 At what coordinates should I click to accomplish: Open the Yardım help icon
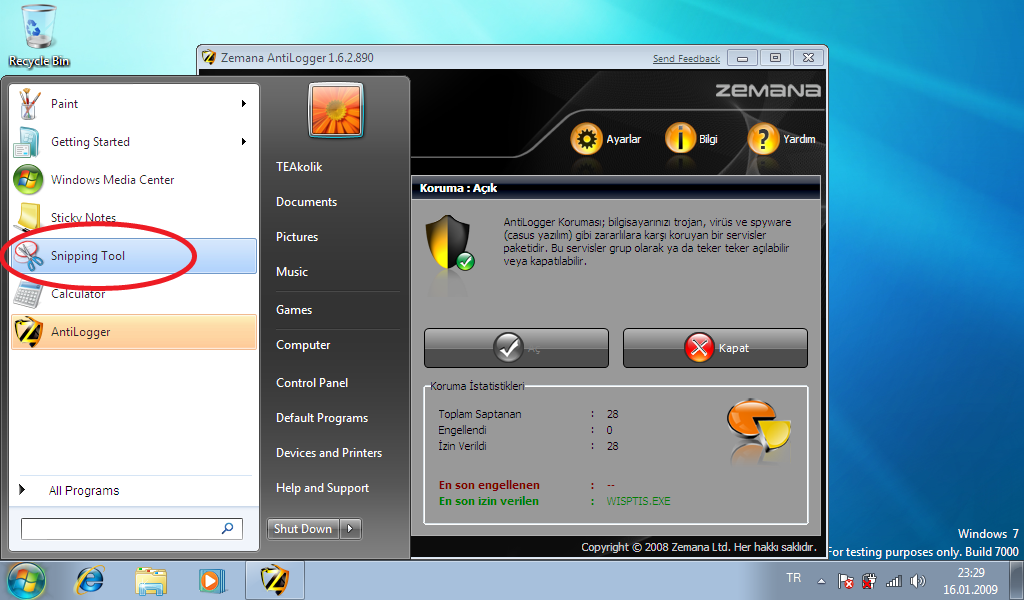pos(763,139)
